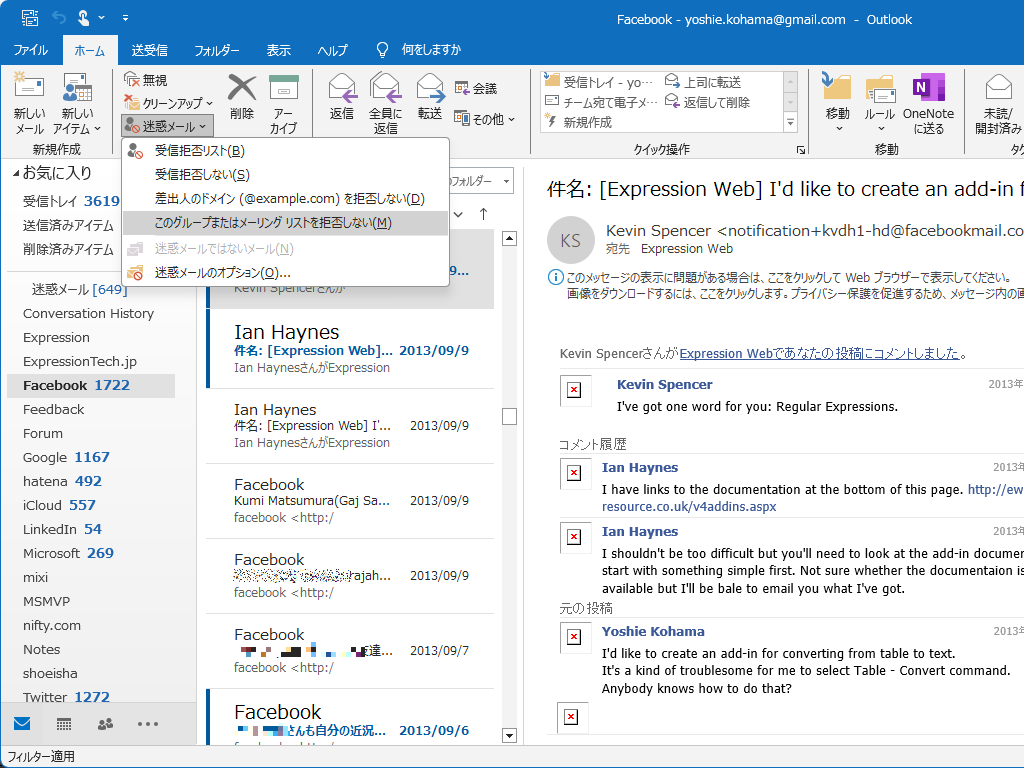Click the Delete (削除) X icon
The height and width of the screenshot is (768, 1024).
(x=242, y=88)
